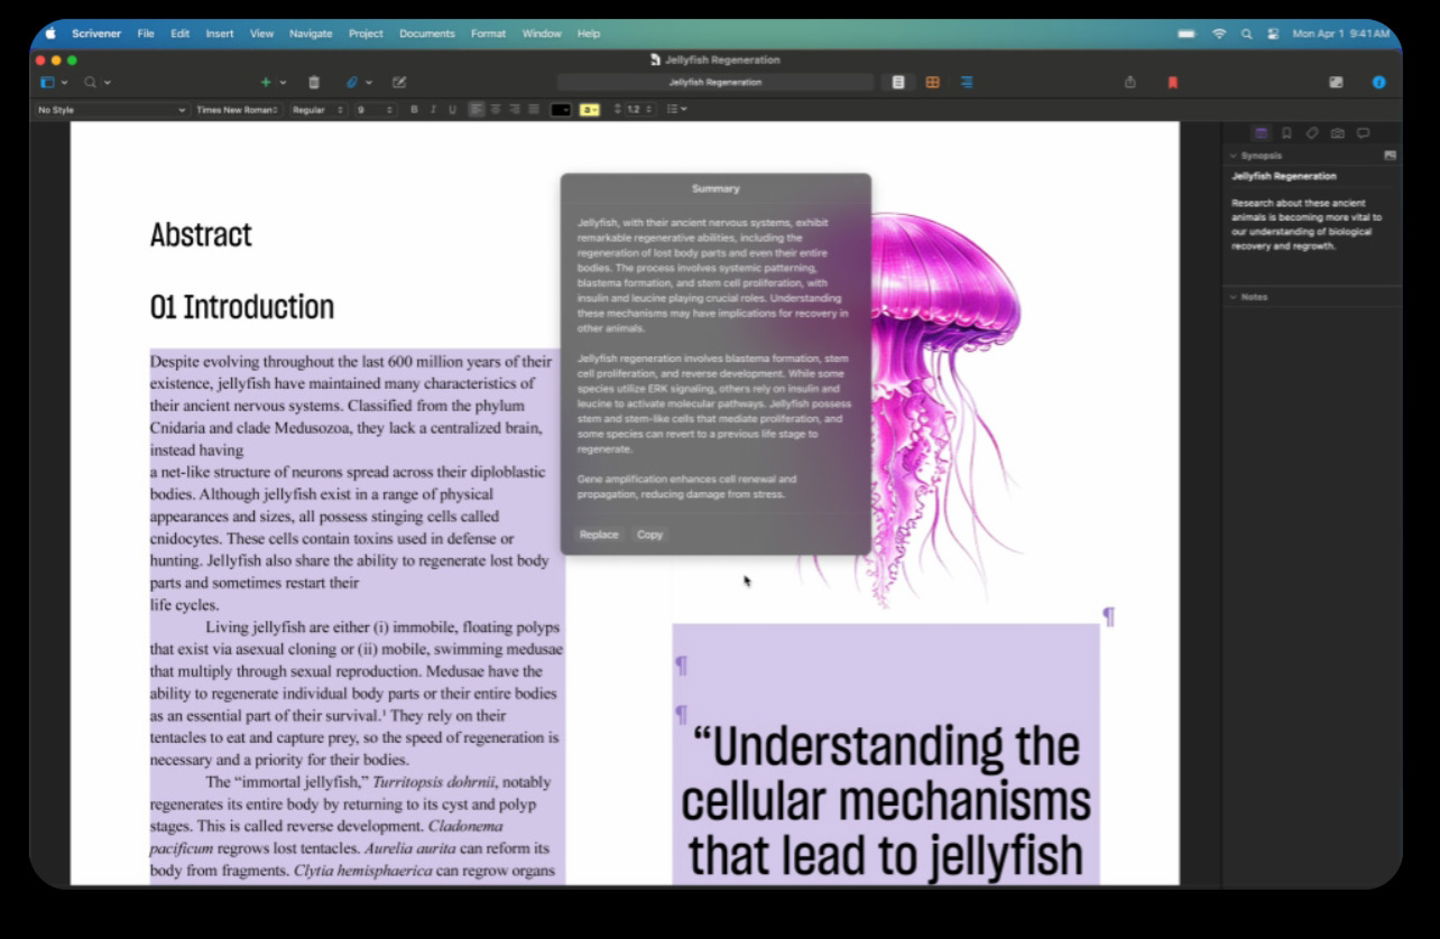Open the Window menu
Screen dimensions: 1440x939
click(x=542, y=33)
